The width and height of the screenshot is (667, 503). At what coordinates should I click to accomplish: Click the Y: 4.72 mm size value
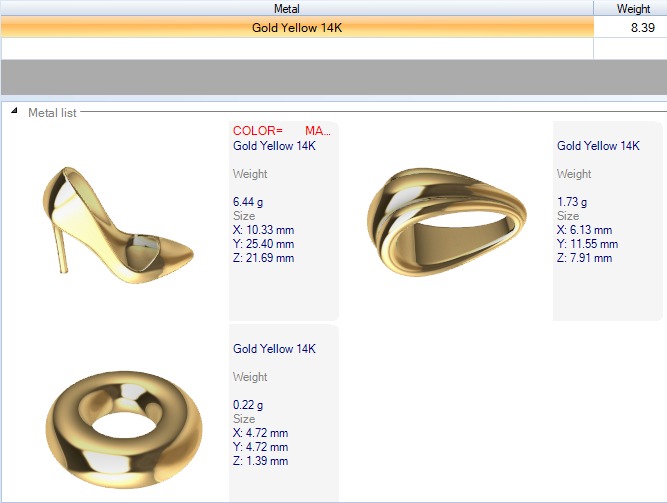point(260,447)
